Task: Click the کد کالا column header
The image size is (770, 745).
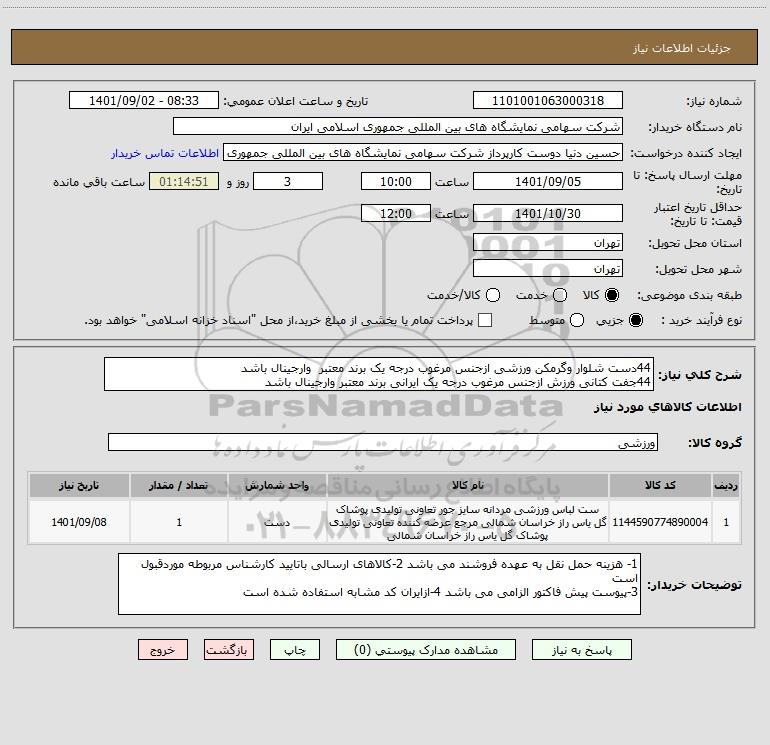Action: [x=660, y=485]
